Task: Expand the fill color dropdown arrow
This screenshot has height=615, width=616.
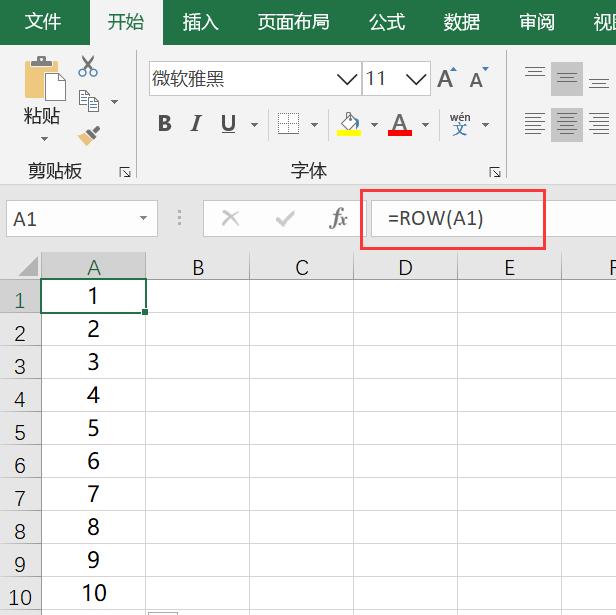Action: (374, 125)
